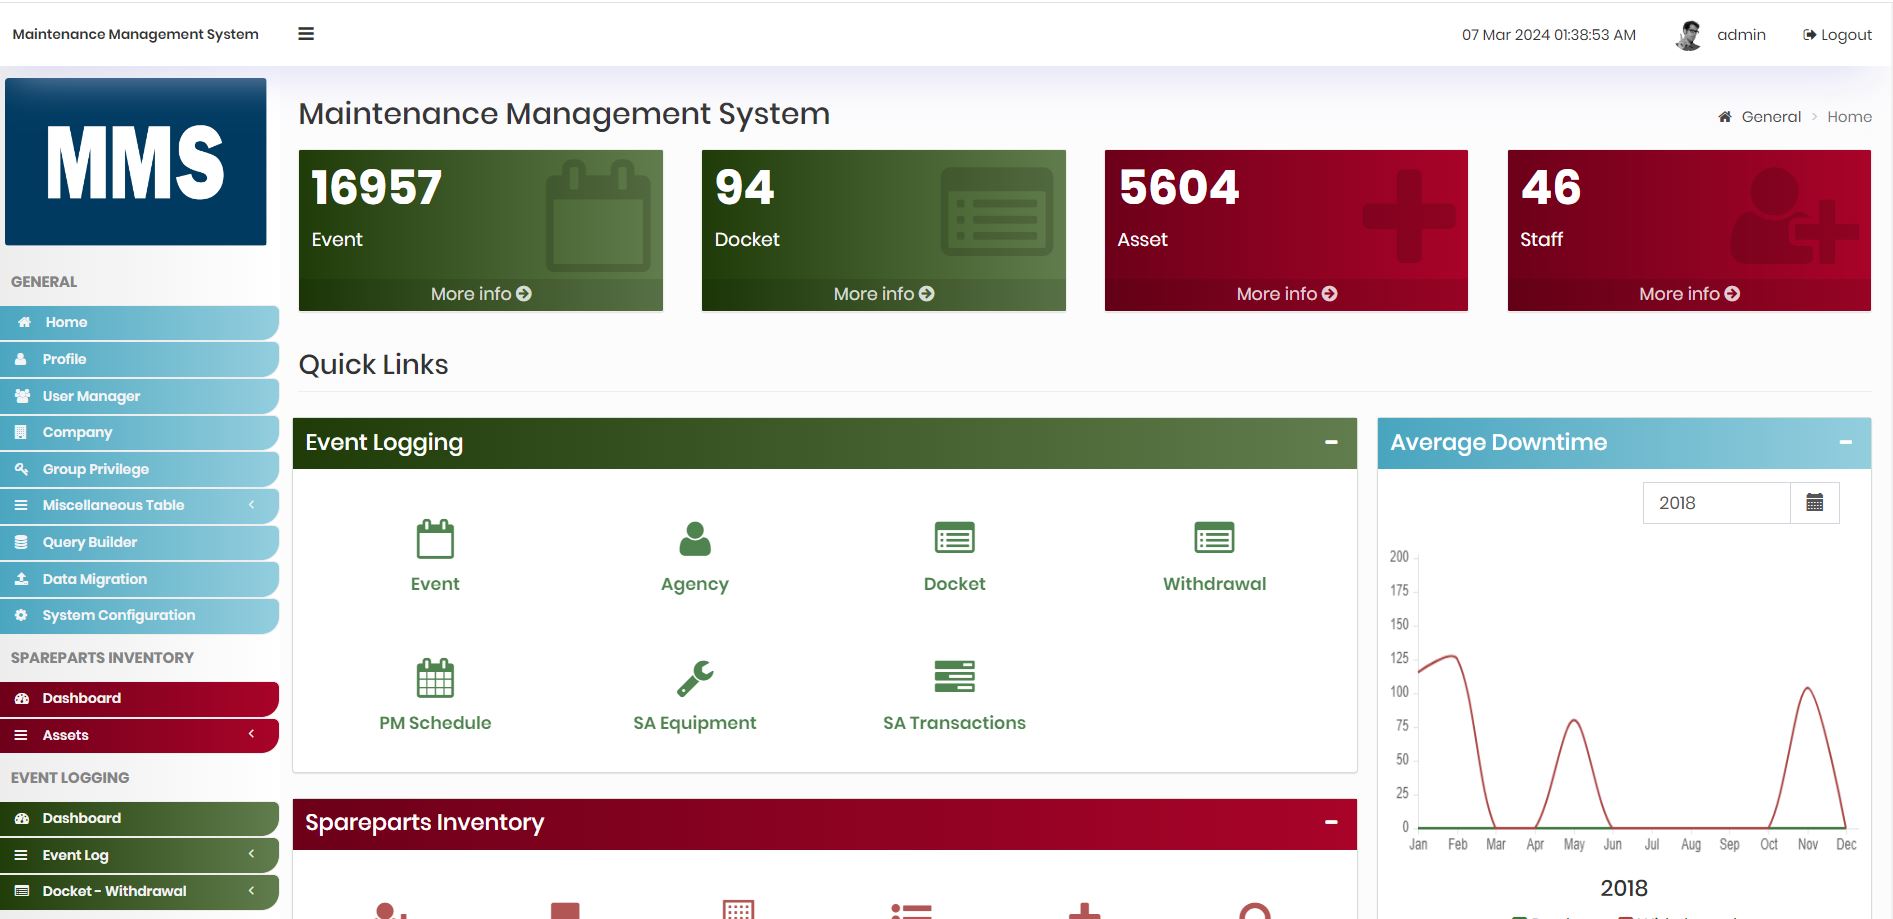Screen dimensions: 1893x919
Task: Open the Event quick link calendar icon
Action: coord(435,539)
